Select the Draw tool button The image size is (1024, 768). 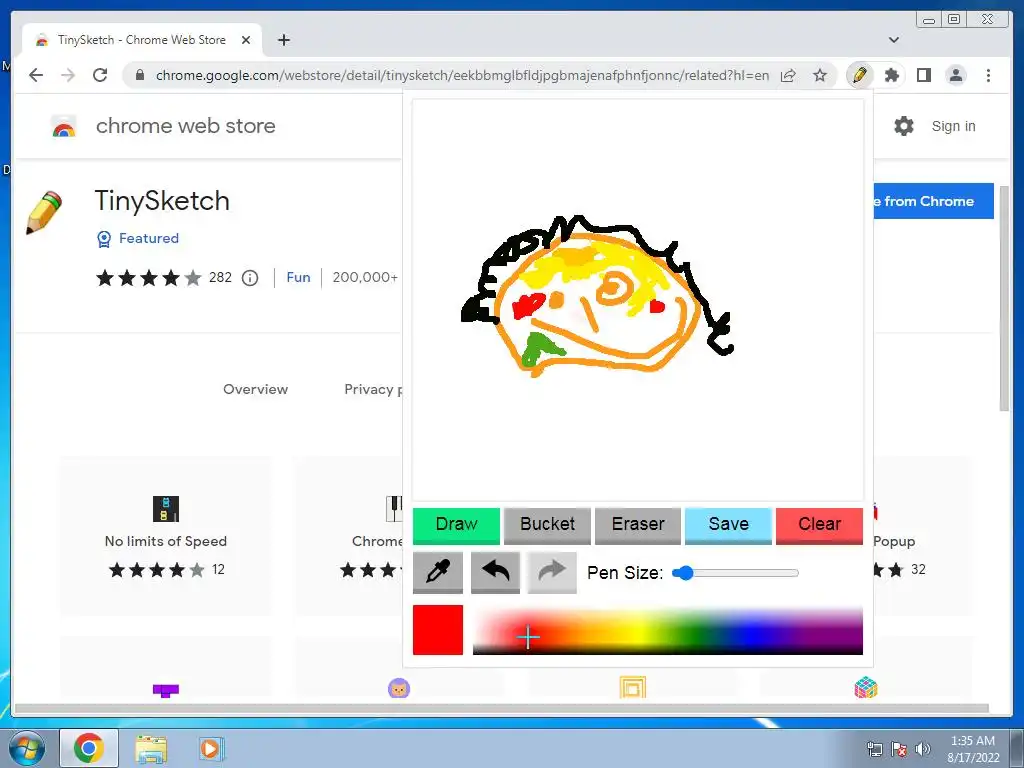(x=456, y=525)
